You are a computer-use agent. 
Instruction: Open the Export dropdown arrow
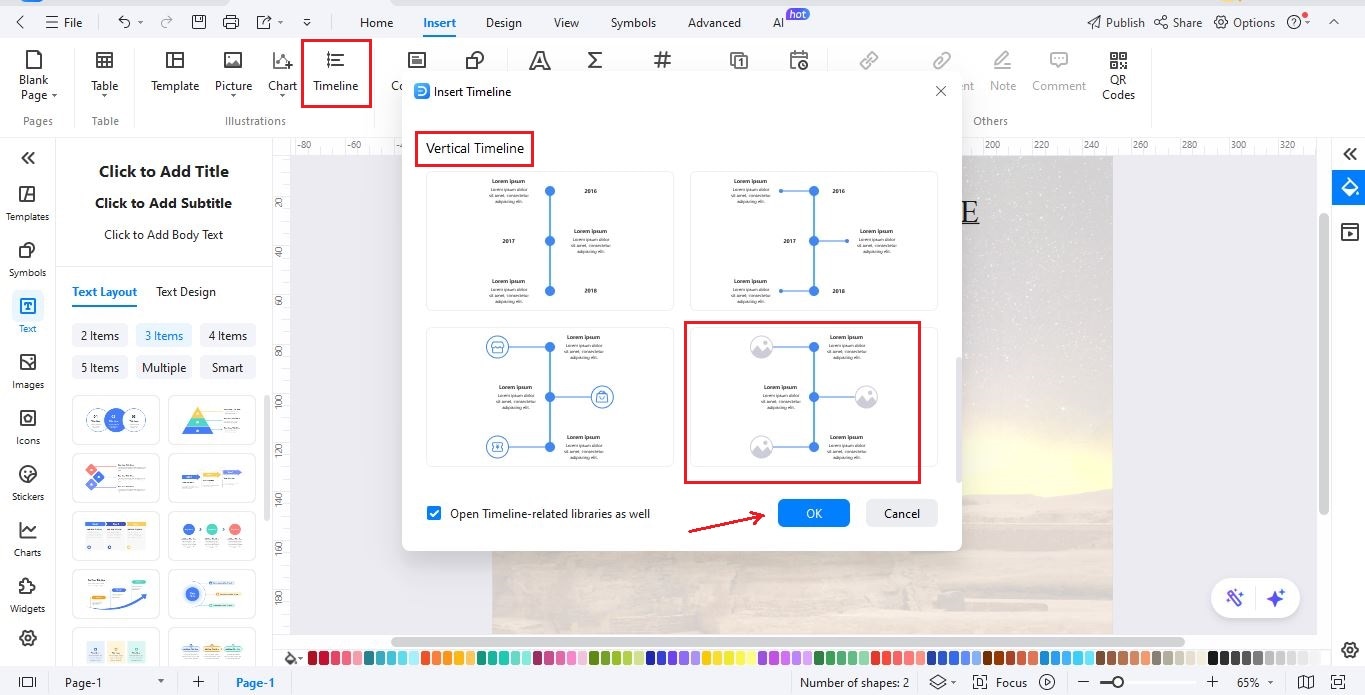(282, 22)
